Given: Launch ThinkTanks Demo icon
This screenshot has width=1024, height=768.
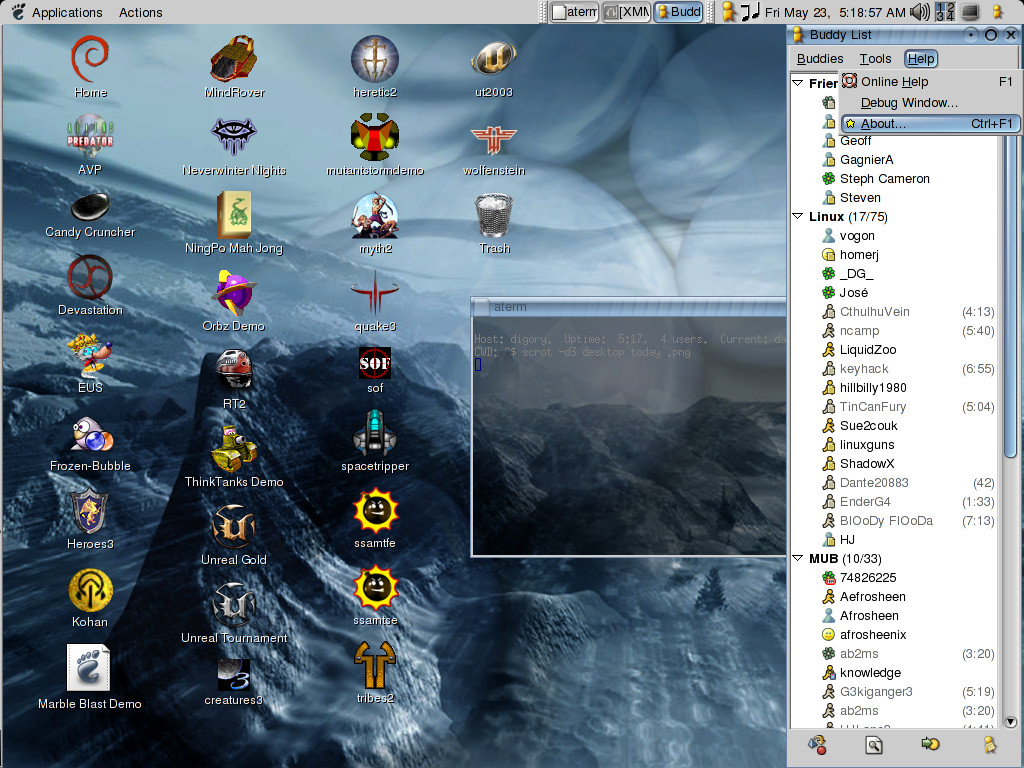Looking at the screenshot, I should 234,449.
